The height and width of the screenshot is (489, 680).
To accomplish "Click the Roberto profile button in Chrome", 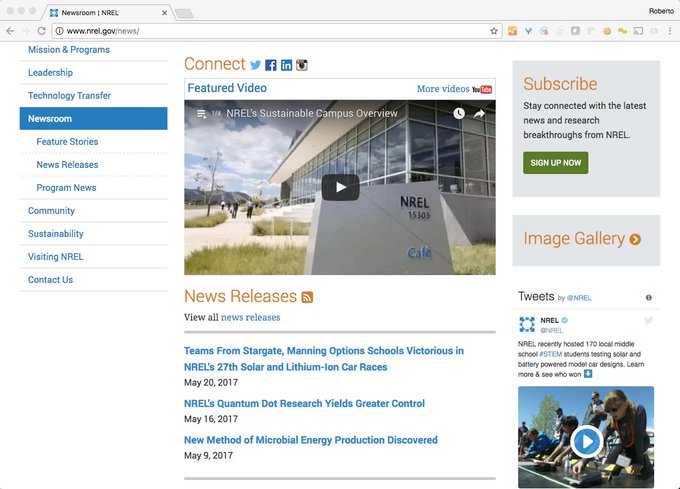I will (661, 11).
